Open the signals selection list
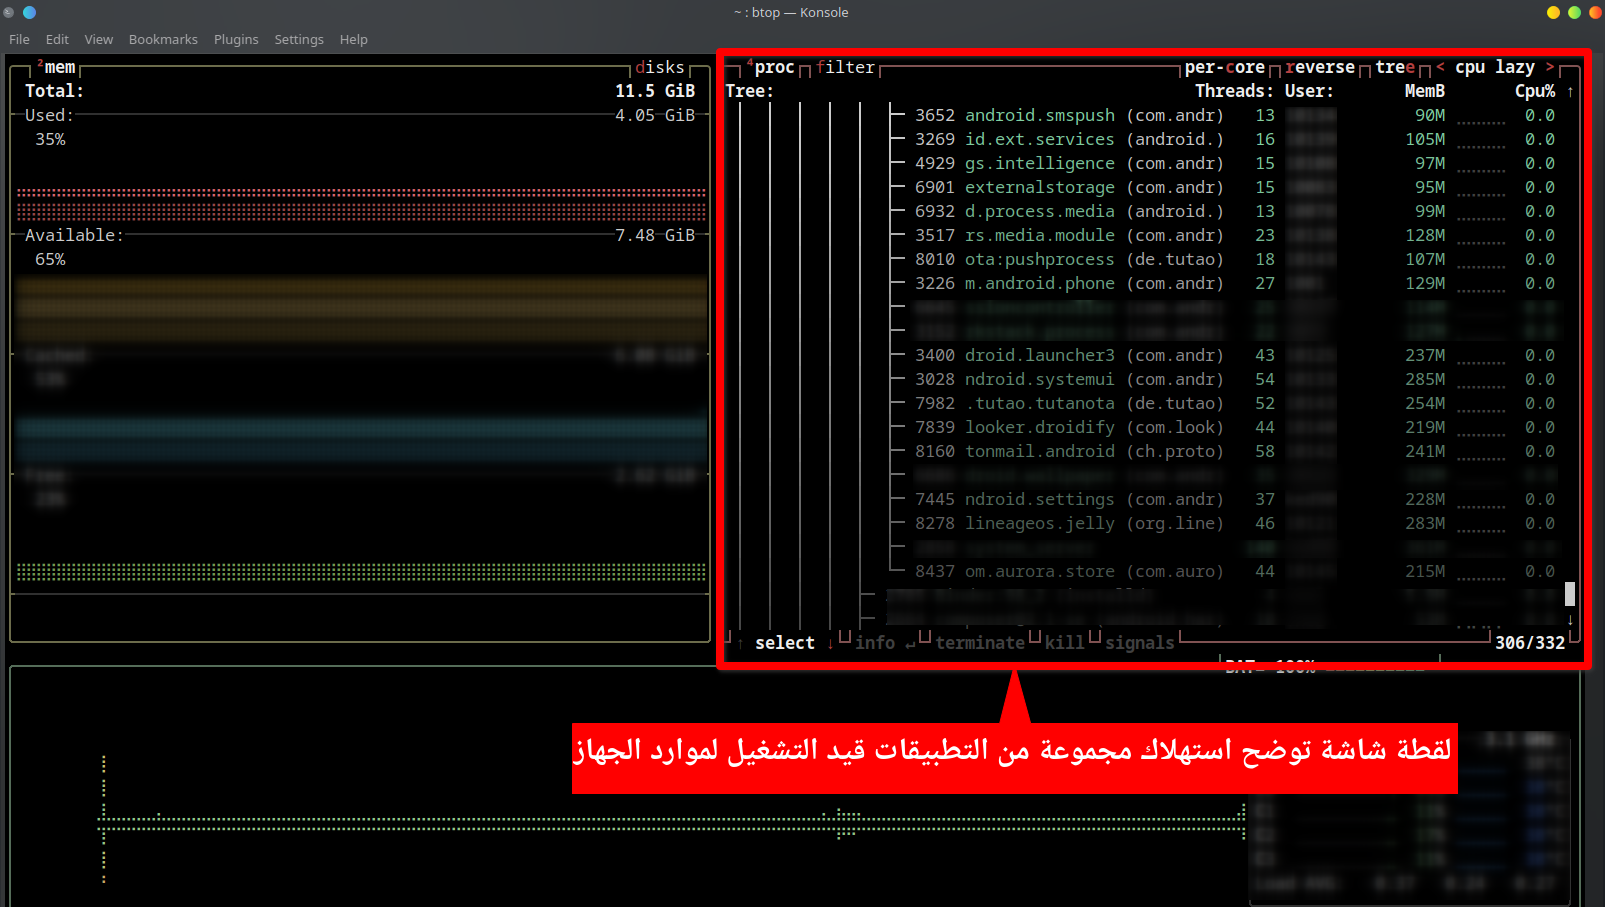Screen dimensions: 1605x907 (1139, 643)
